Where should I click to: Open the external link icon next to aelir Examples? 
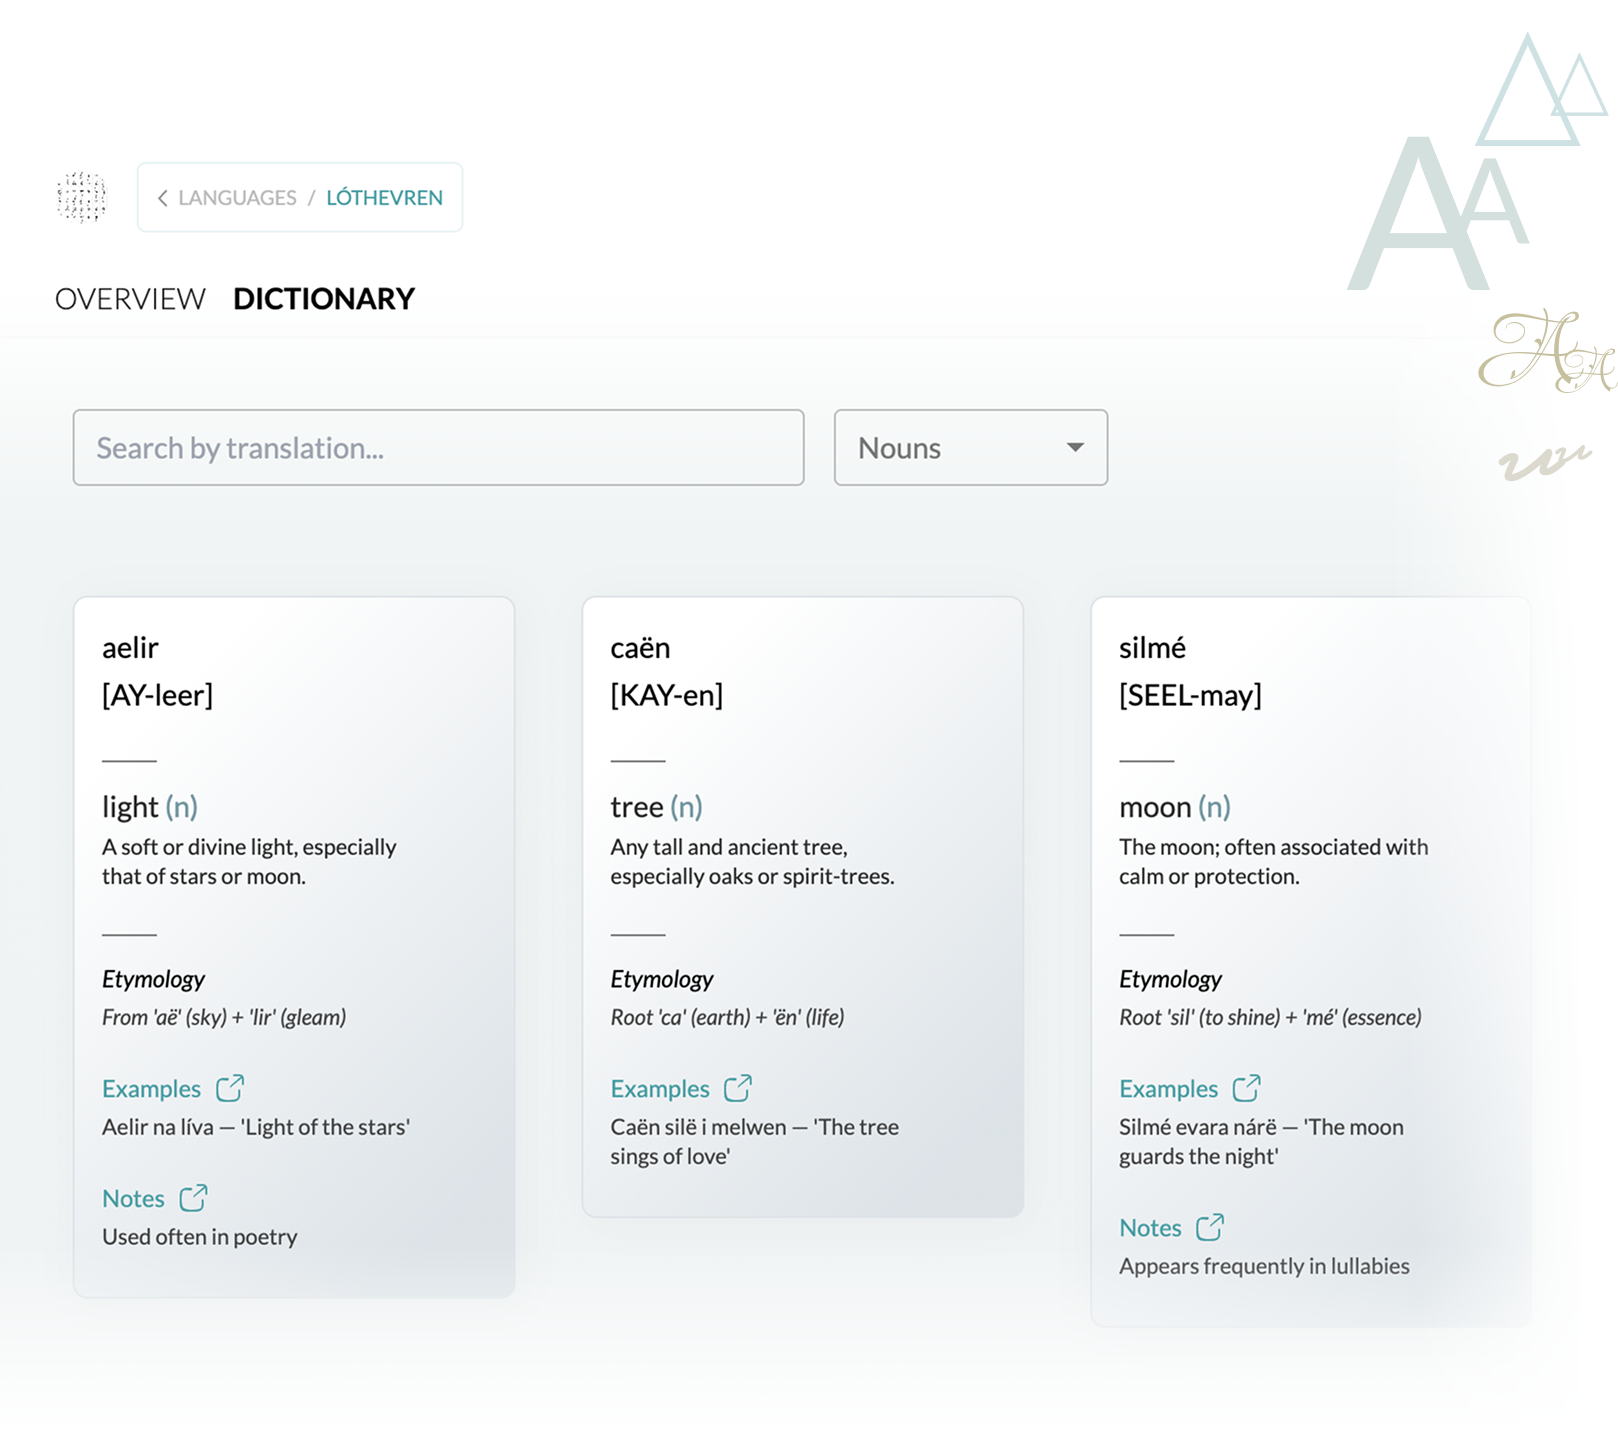231,1088
